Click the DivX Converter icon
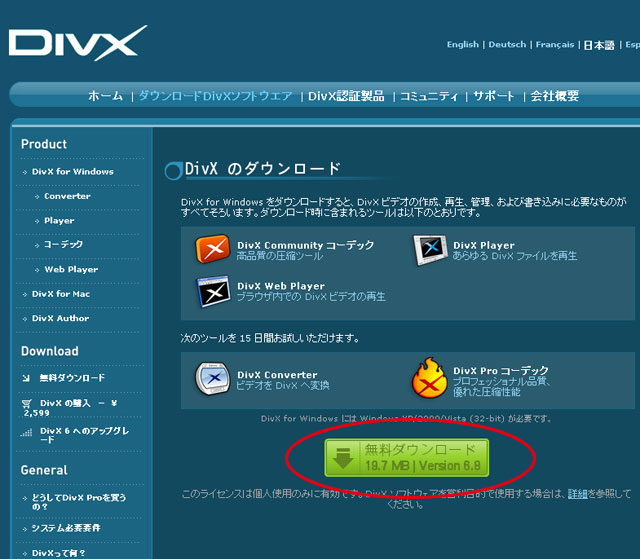The height and width of the screenshot is (559, 640). pos(212,379)
